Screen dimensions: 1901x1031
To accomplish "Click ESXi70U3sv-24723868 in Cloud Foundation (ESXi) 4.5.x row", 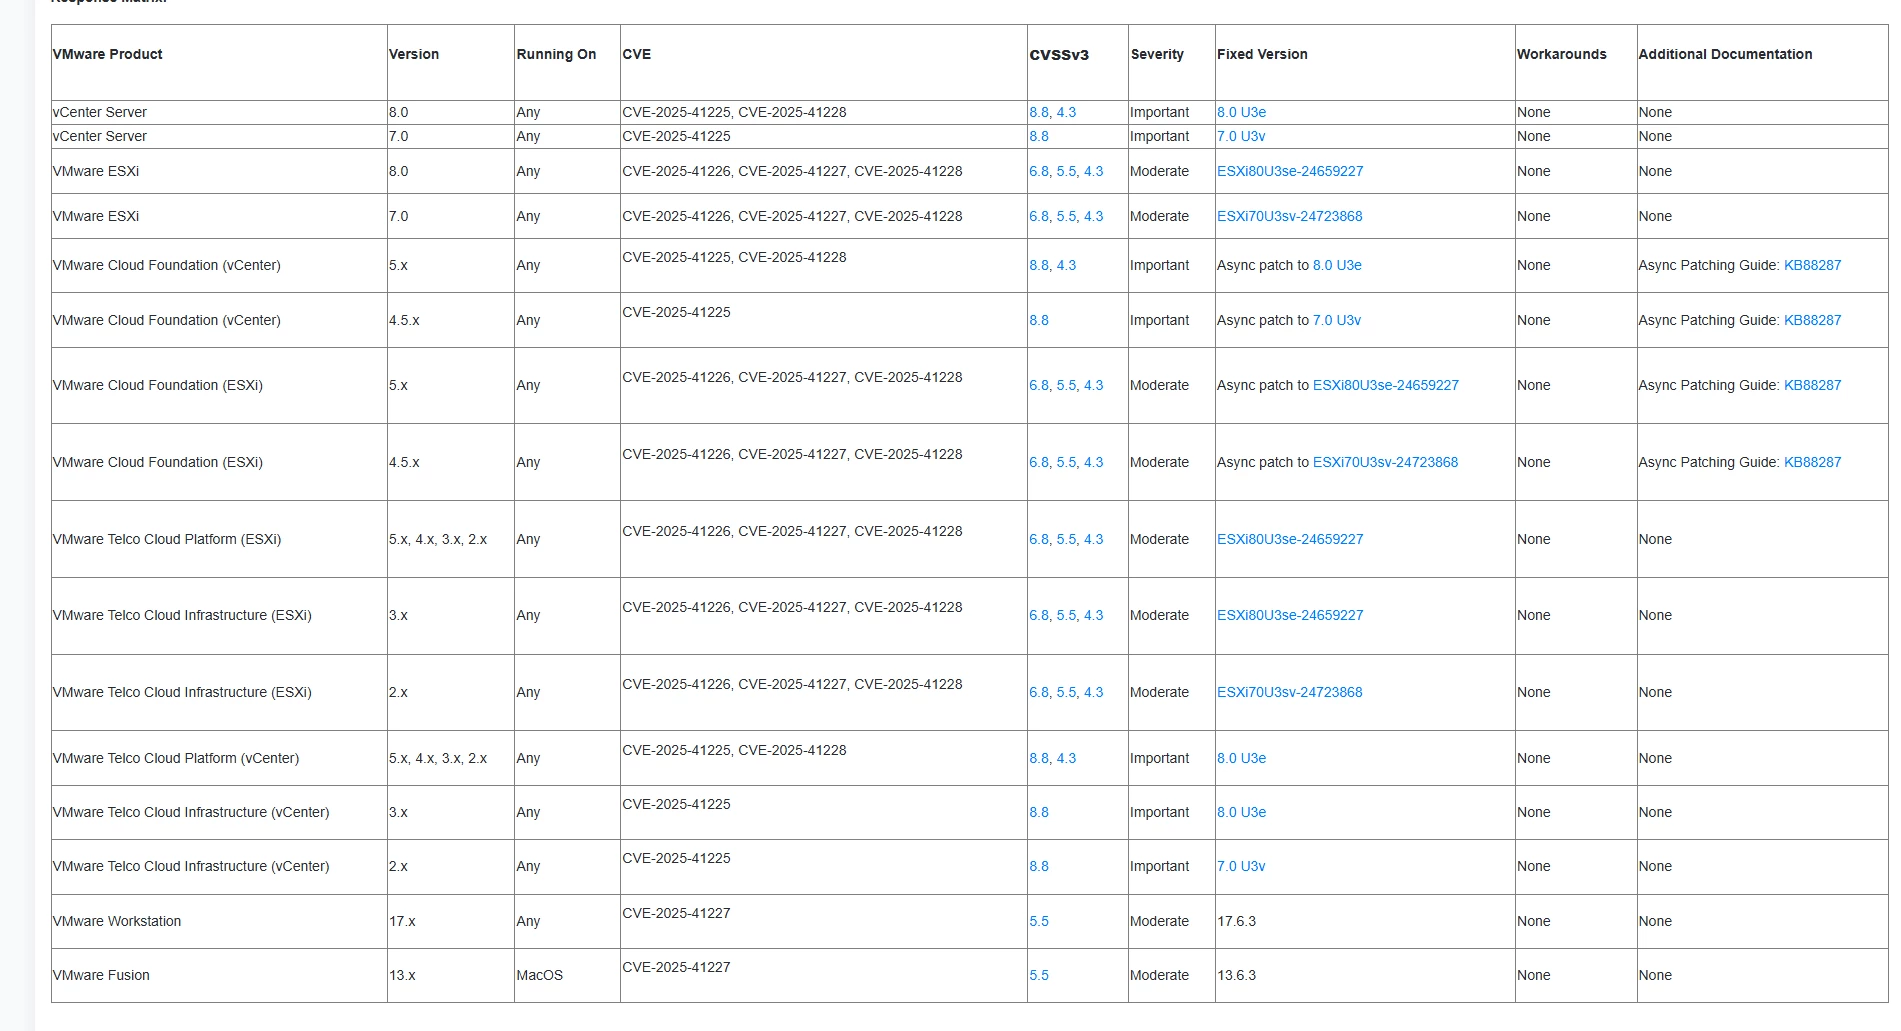I will click(x=1385, y=462).
